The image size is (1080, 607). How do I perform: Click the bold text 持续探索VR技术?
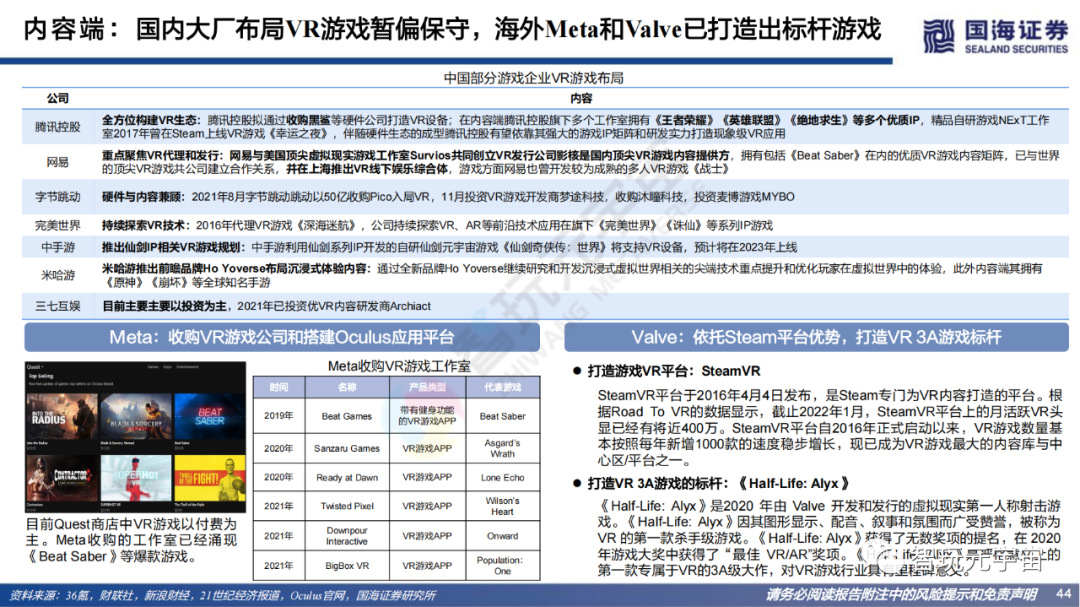point(145,225)
